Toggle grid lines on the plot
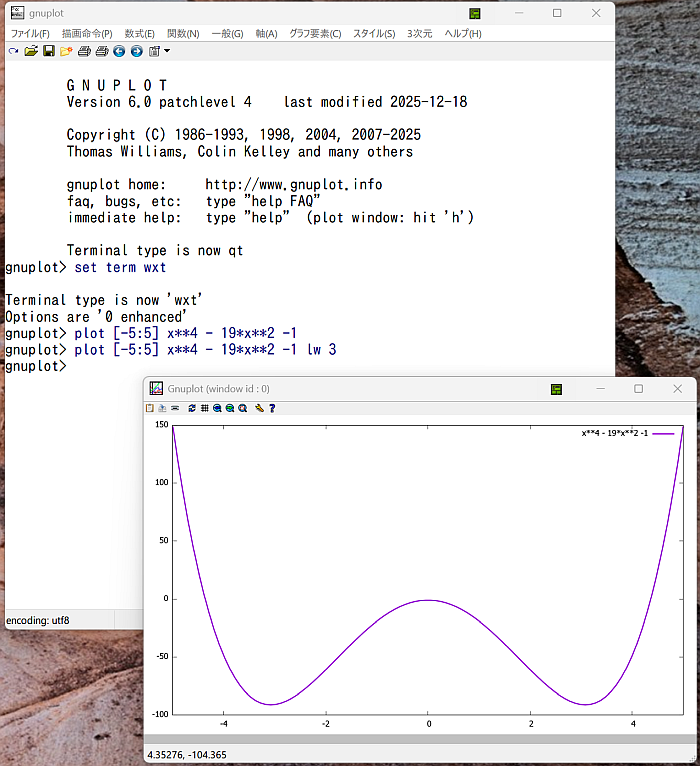The height and width of the screenshot is (766, 700). [x=205, y=408]
